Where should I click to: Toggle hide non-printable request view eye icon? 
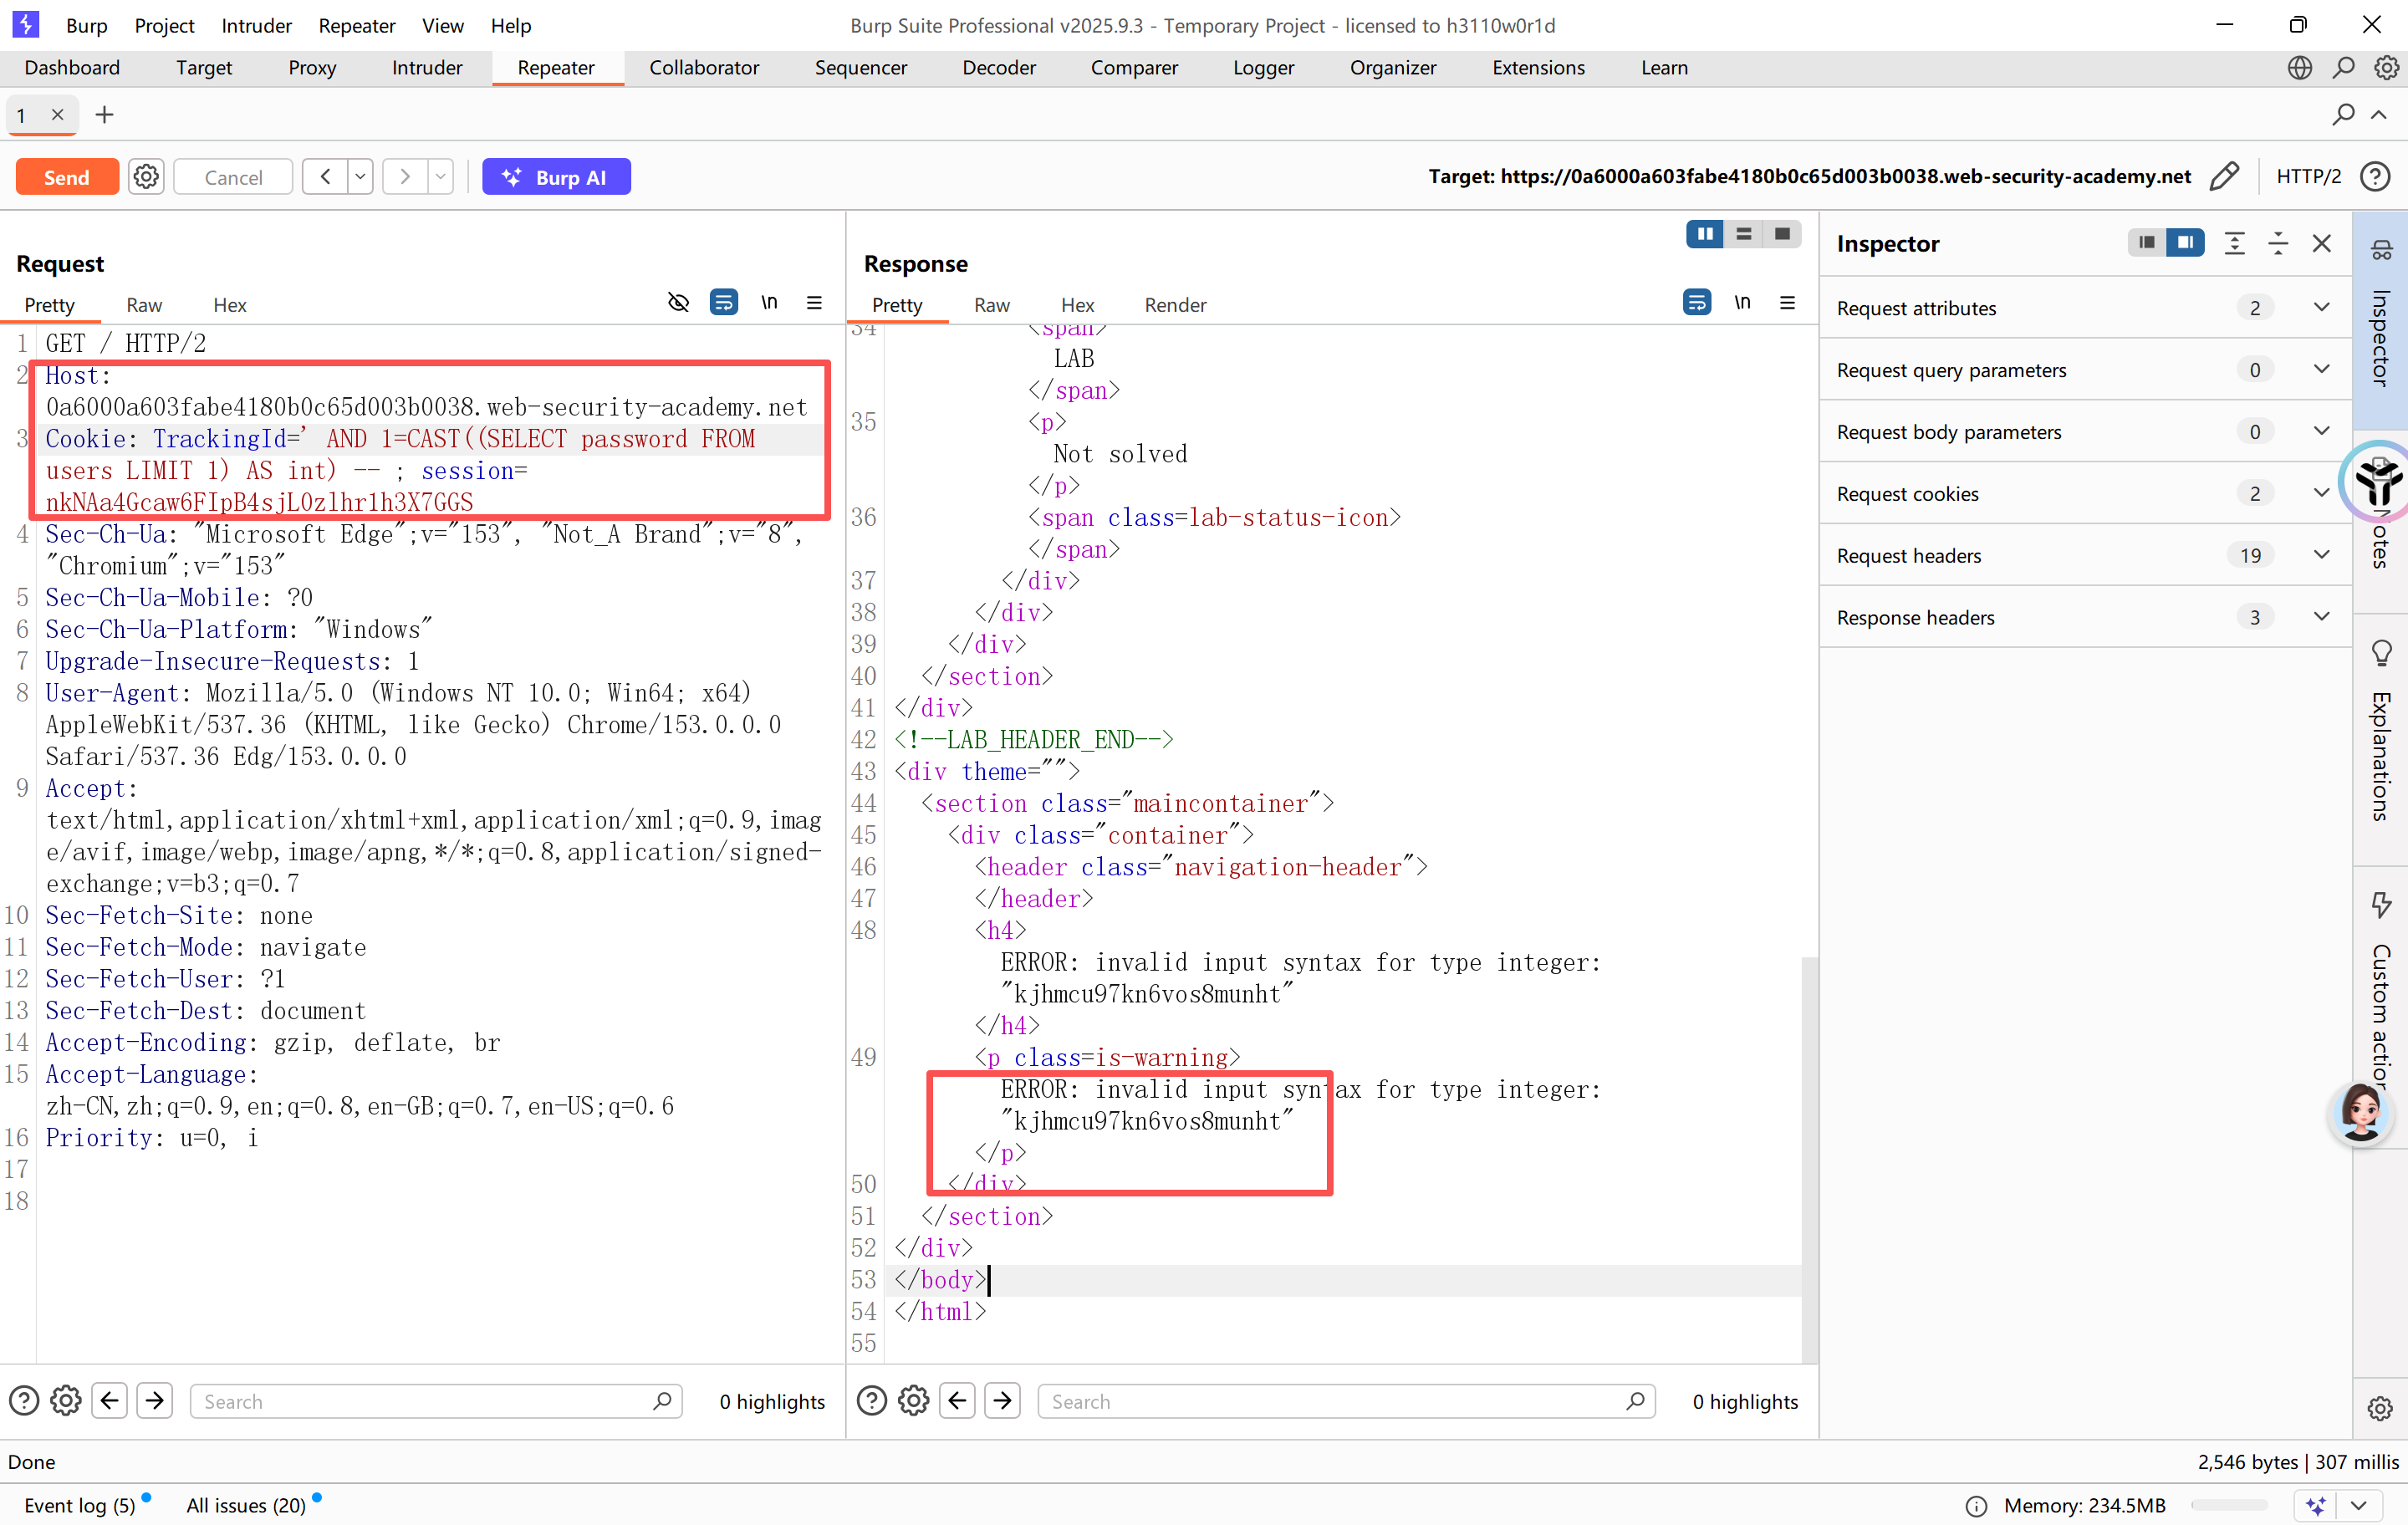coord(678,302)
